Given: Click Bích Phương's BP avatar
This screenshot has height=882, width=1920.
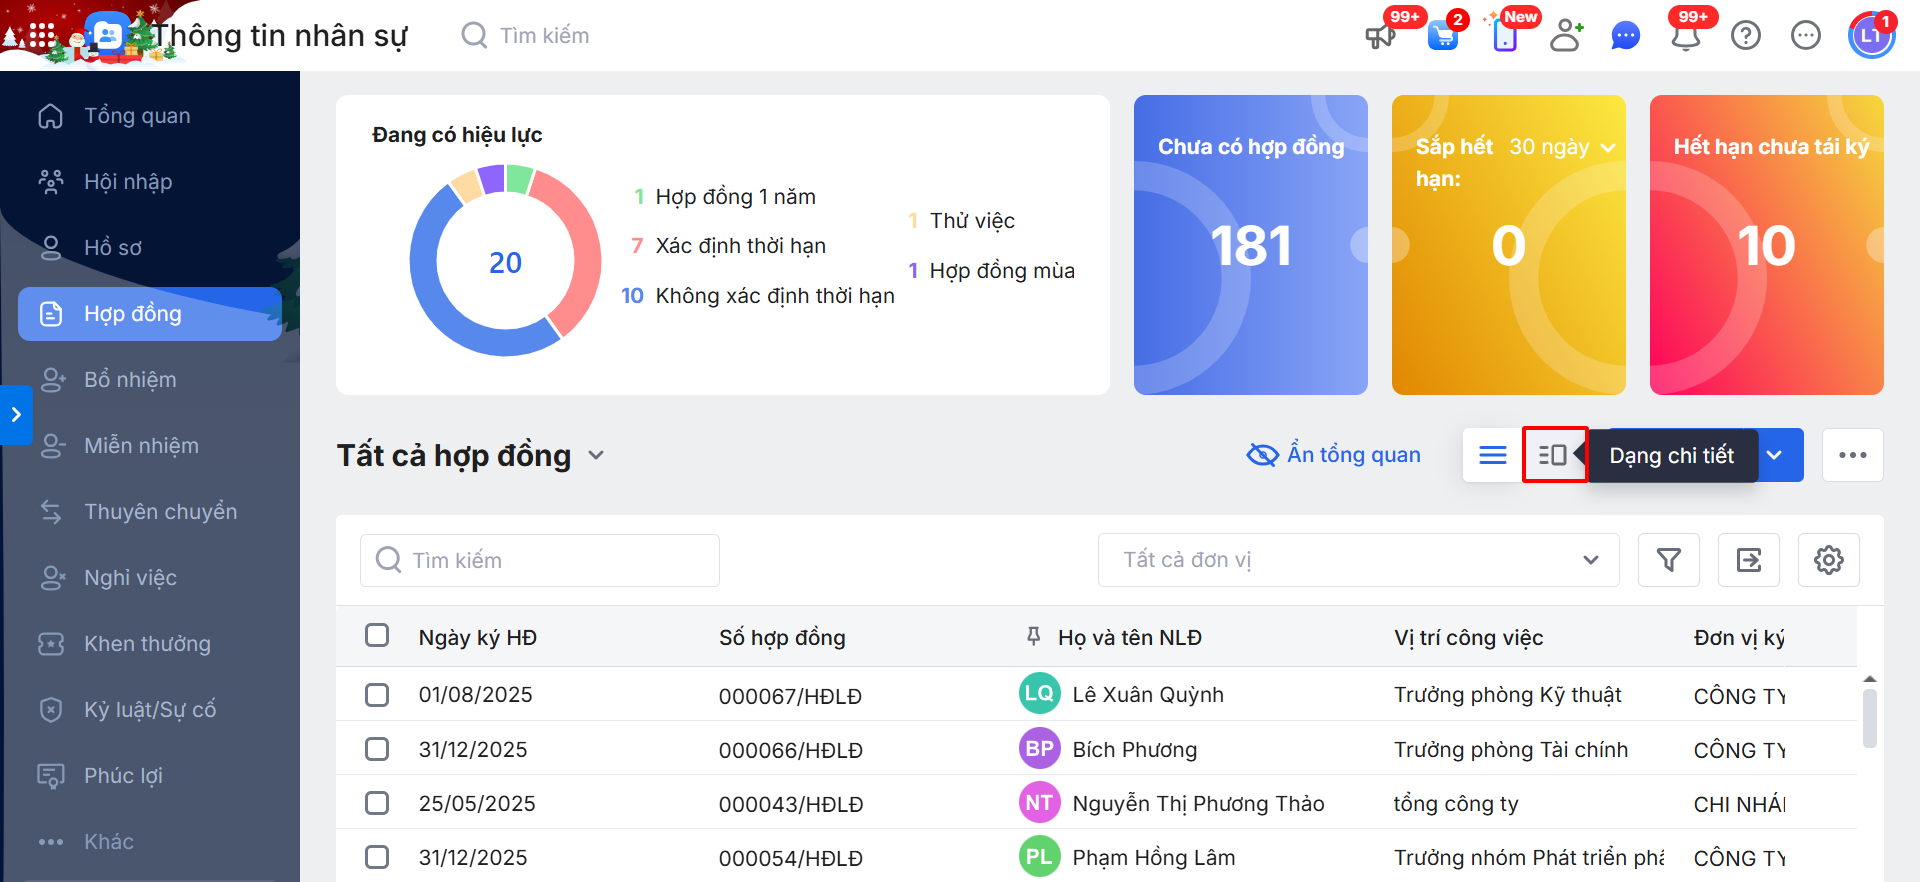Looking at the screenshot, I should point(1040,748).
